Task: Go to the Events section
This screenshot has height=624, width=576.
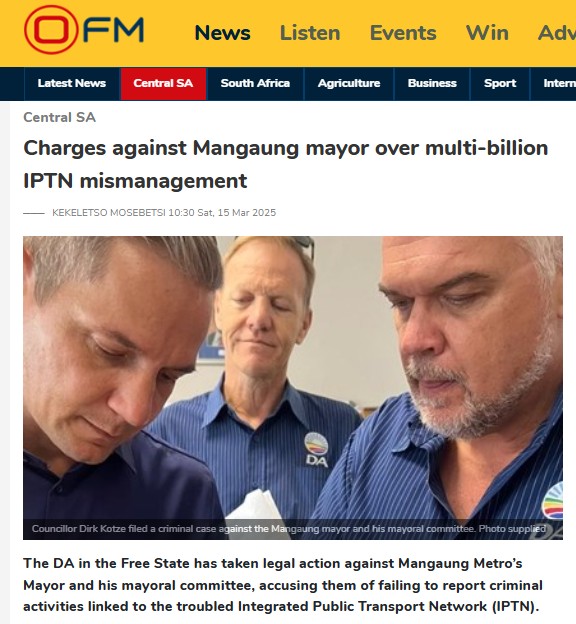Action: tap(403, 33)
